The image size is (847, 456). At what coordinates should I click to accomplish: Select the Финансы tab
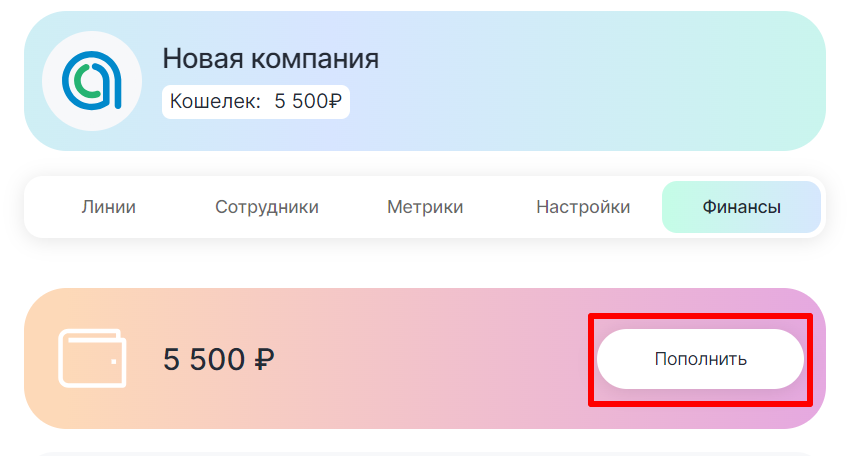coord(741,208)
